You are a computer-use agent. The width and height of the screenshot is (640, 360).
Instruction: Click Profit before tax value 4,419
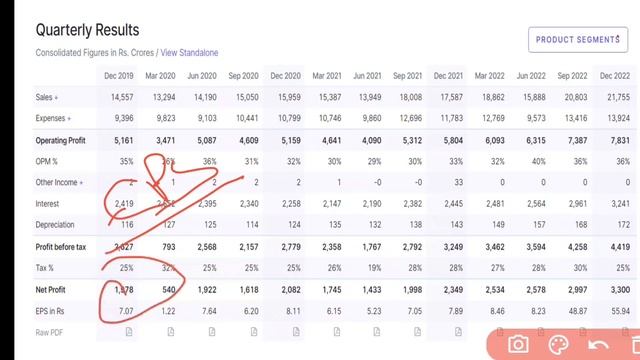point(620,247)
